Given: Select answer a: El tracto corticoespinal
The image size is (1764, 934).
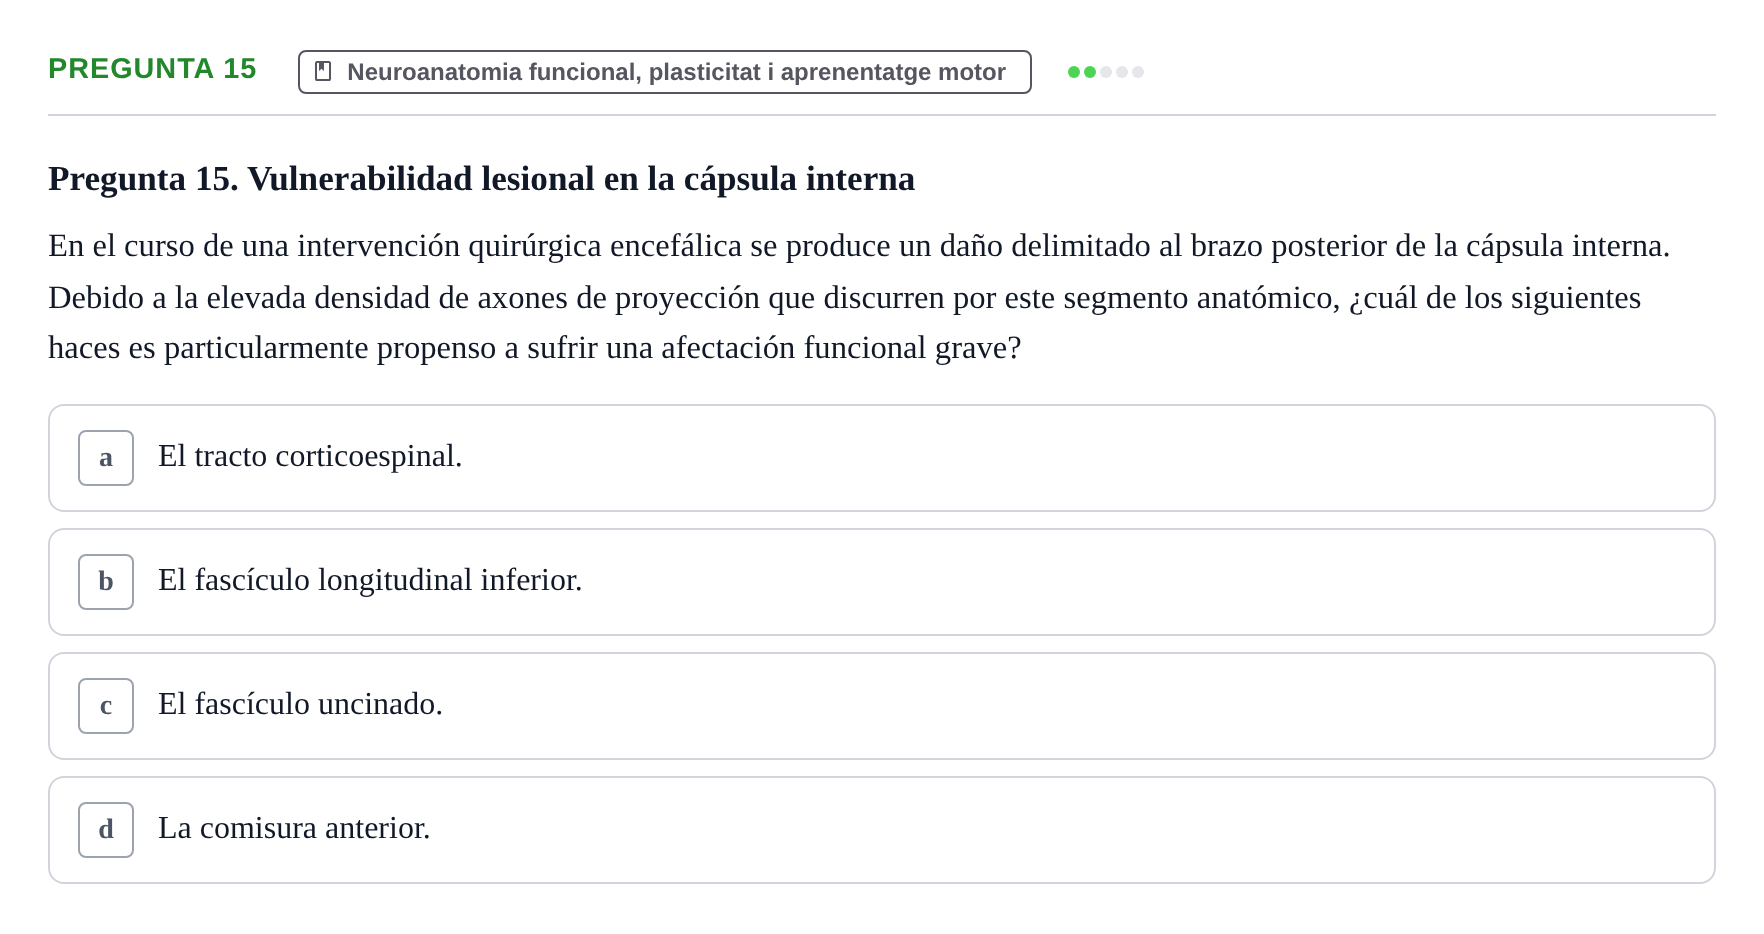Looking at the screenshot, I should click(x=881, y=458).
